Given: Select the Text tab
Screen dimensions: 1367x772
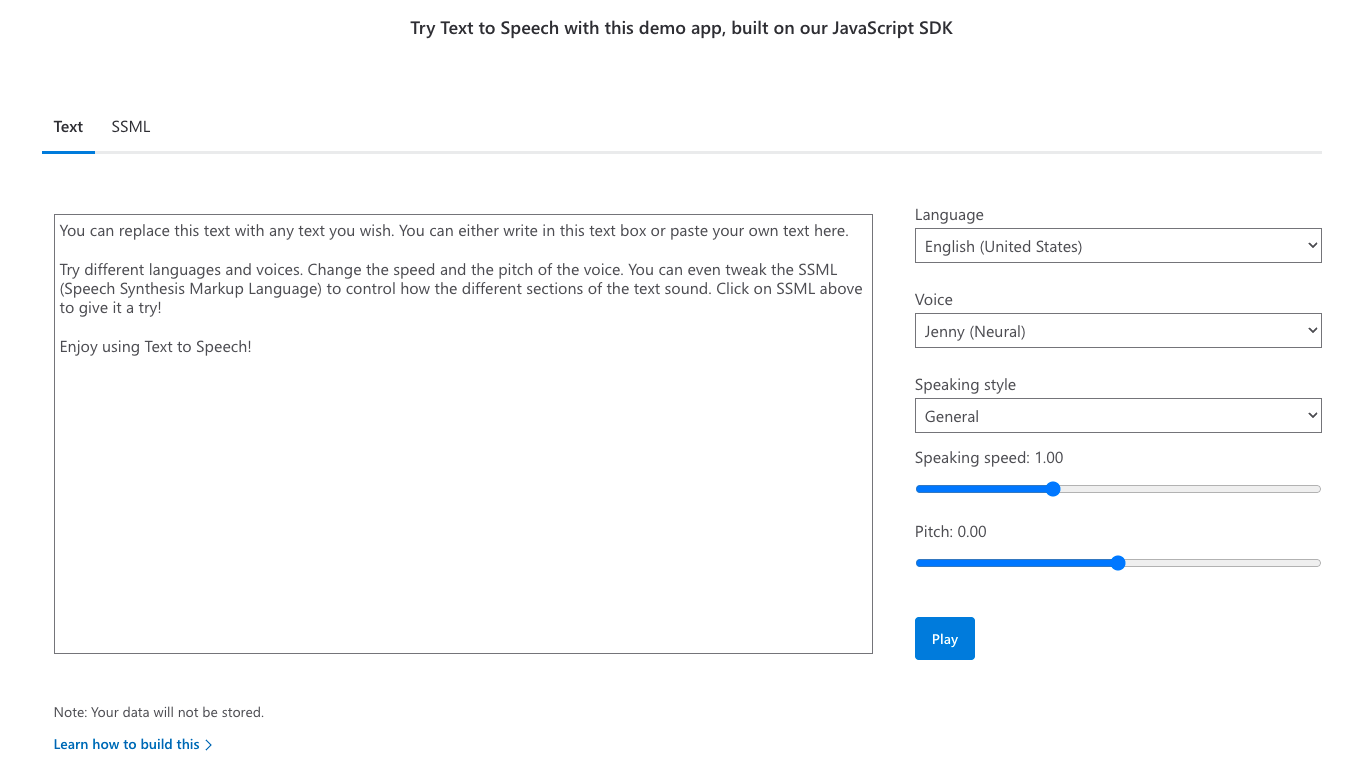Looking at the screenshot, I should pos(68,127).
